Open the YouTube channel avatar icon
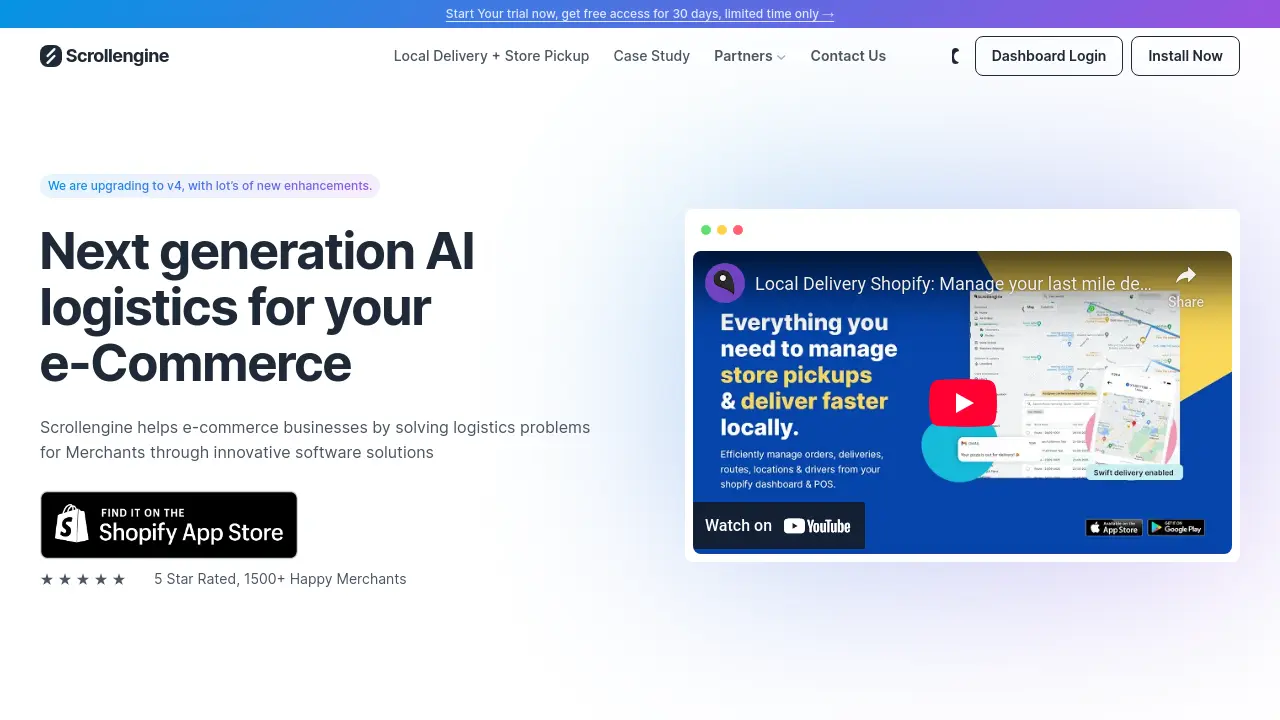The image size is (1280, 720). (725, 284)
